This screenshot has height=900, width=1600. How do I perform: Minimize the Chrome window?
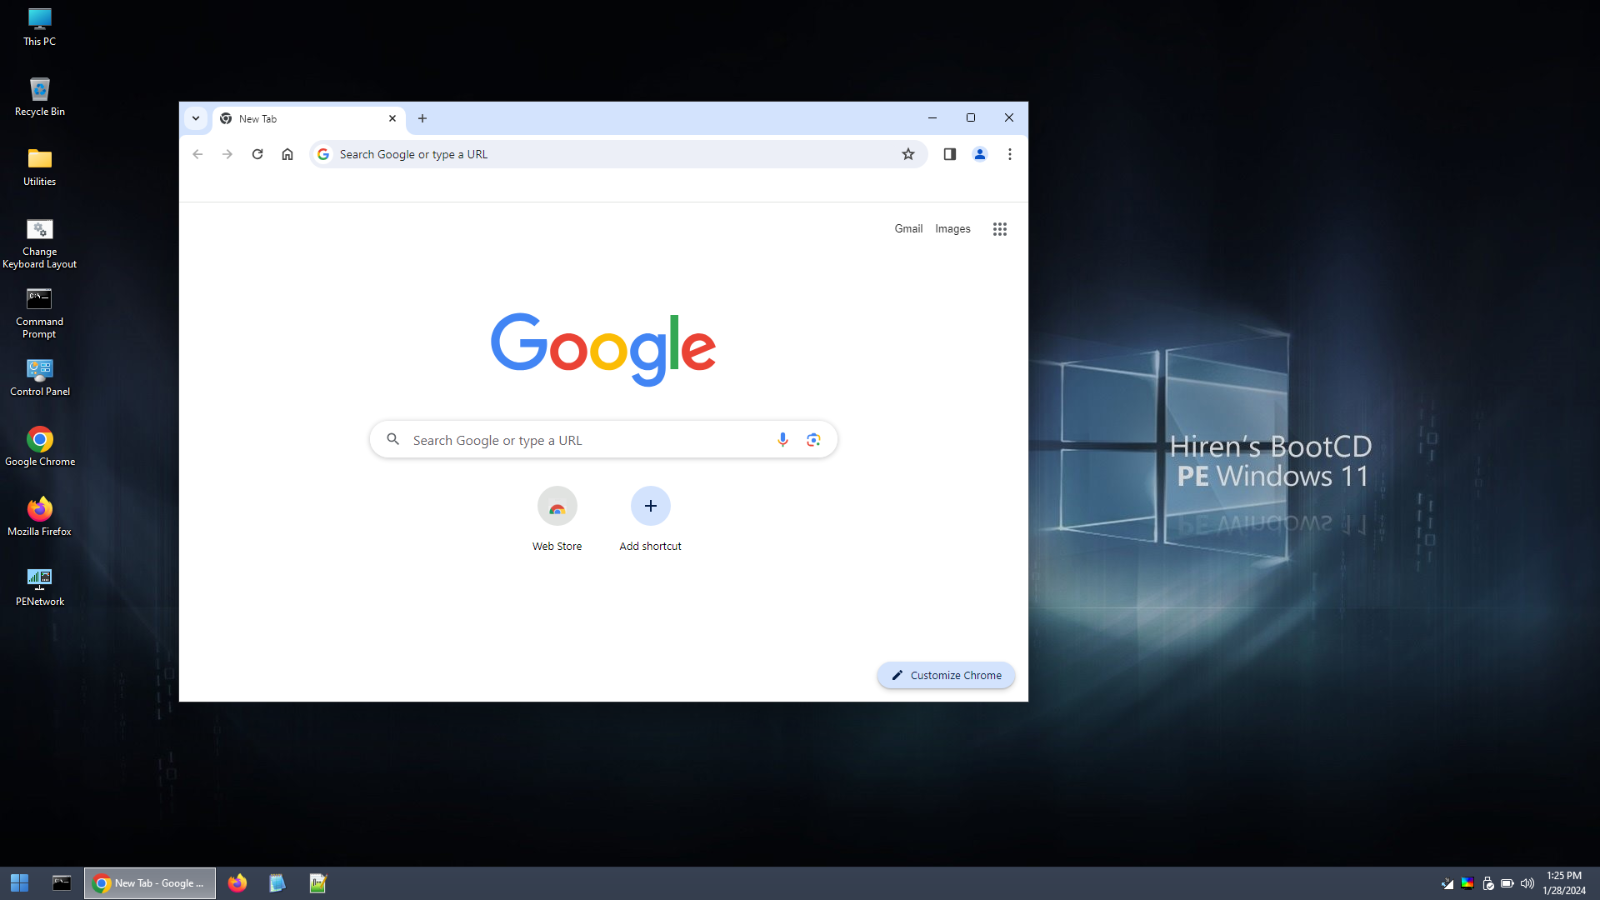932,118
